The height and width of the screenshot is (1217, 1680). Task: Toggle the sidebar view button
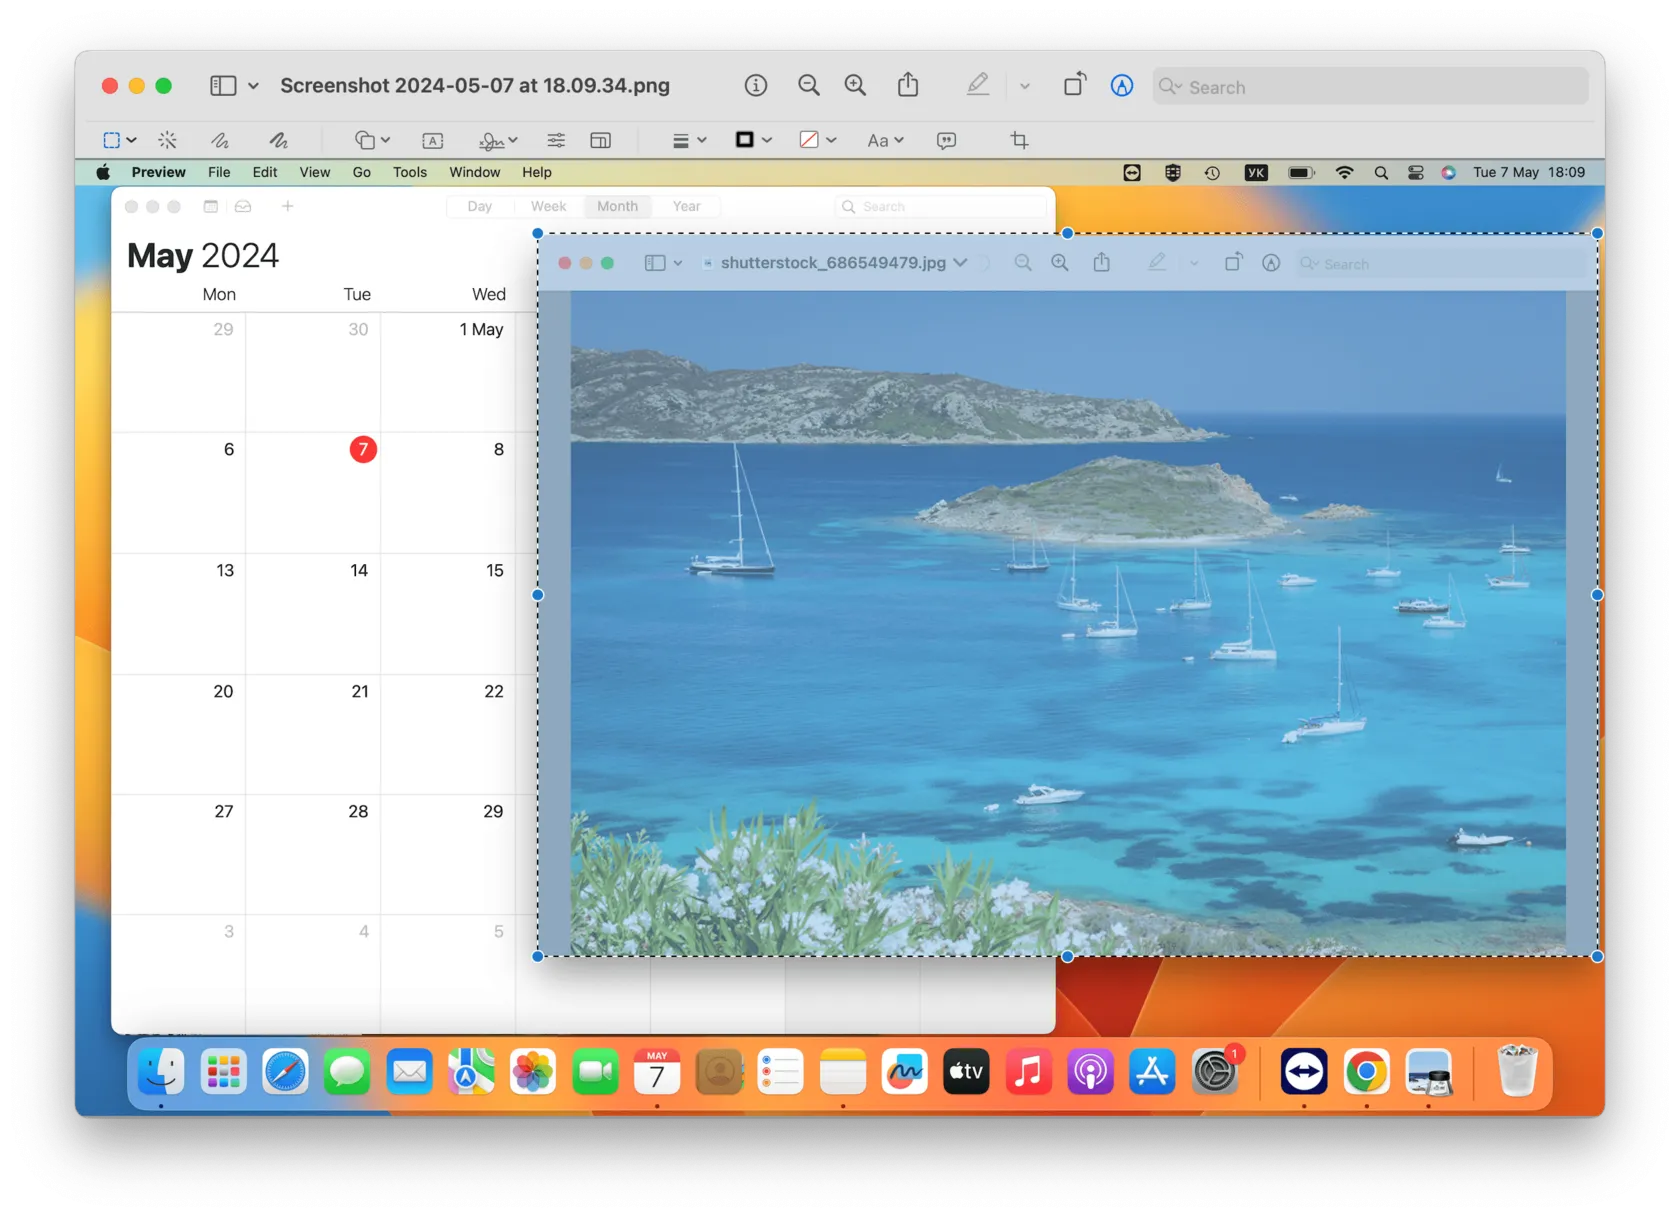pos(223,85)
